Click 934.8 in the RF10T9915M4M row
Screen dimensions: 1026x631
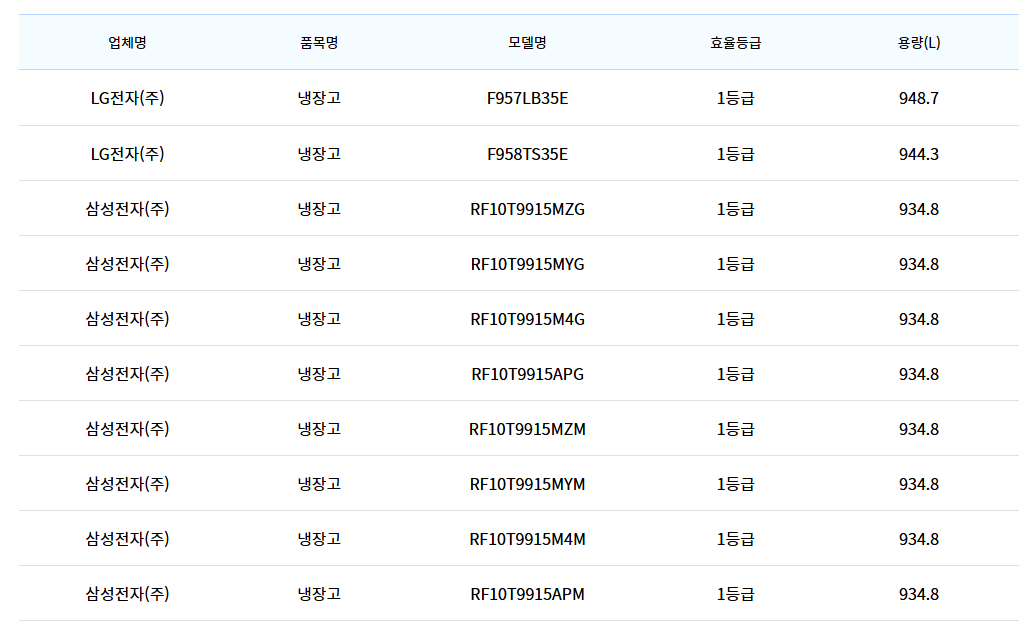pos(919,539)
